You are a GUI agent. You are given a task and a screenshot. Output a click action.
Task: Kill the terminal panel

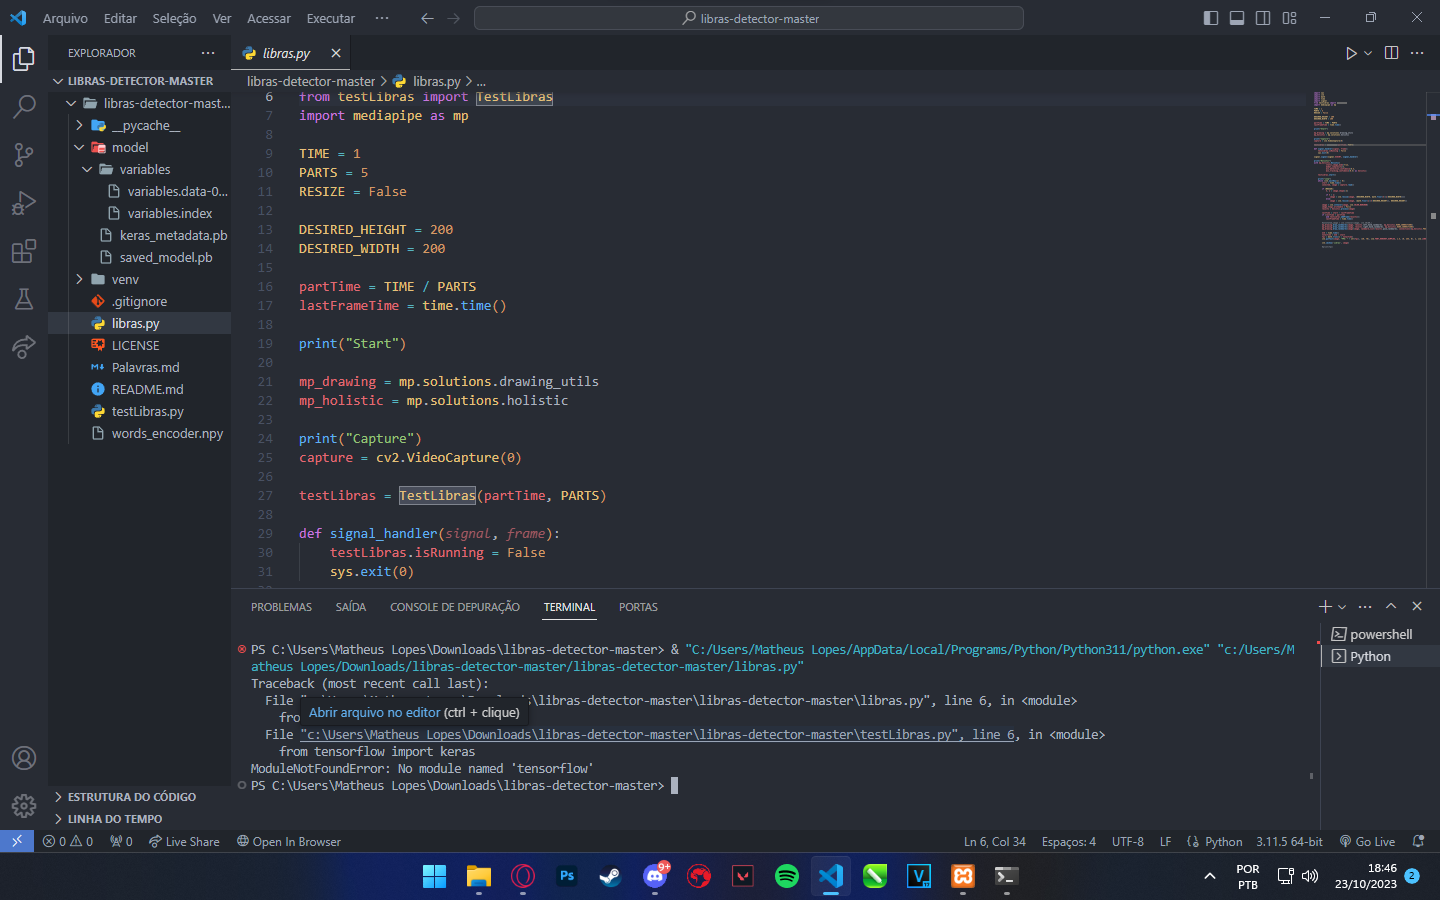click(x=1417, y=606)
